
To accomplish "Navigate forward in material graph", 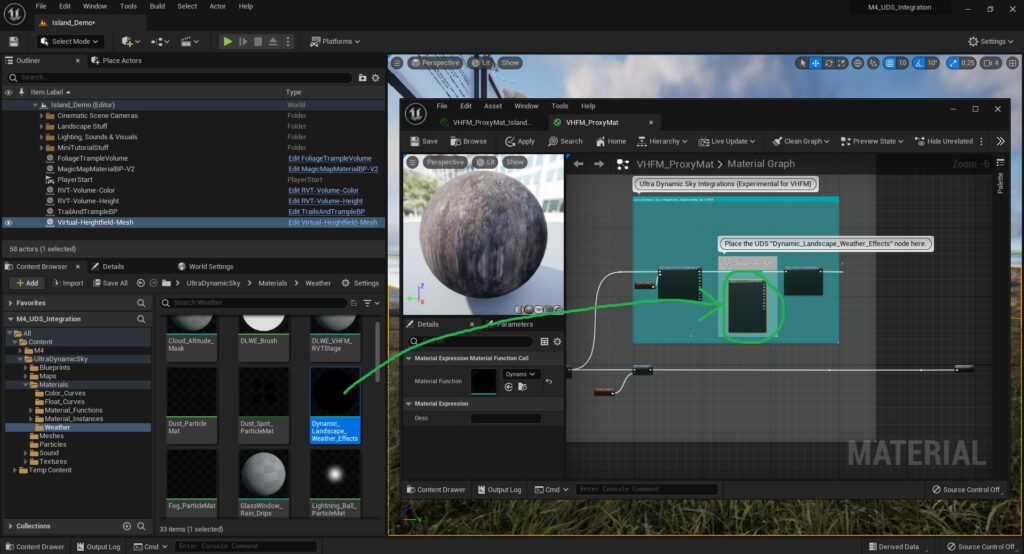I will [599, 164].
